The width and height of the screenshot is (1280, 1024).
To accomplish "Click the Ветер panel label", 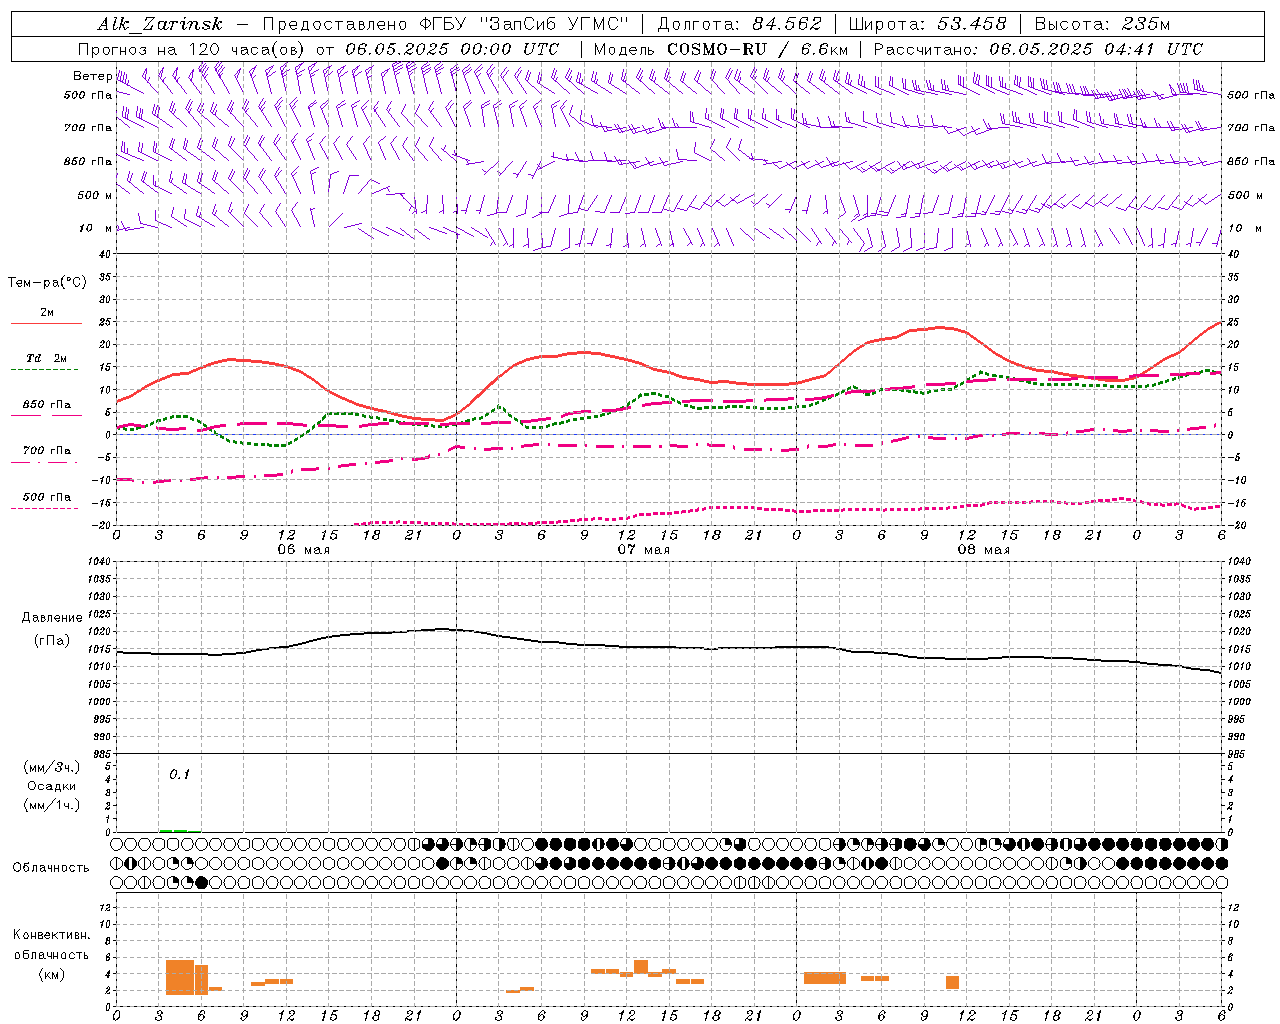I will (92, 76).
